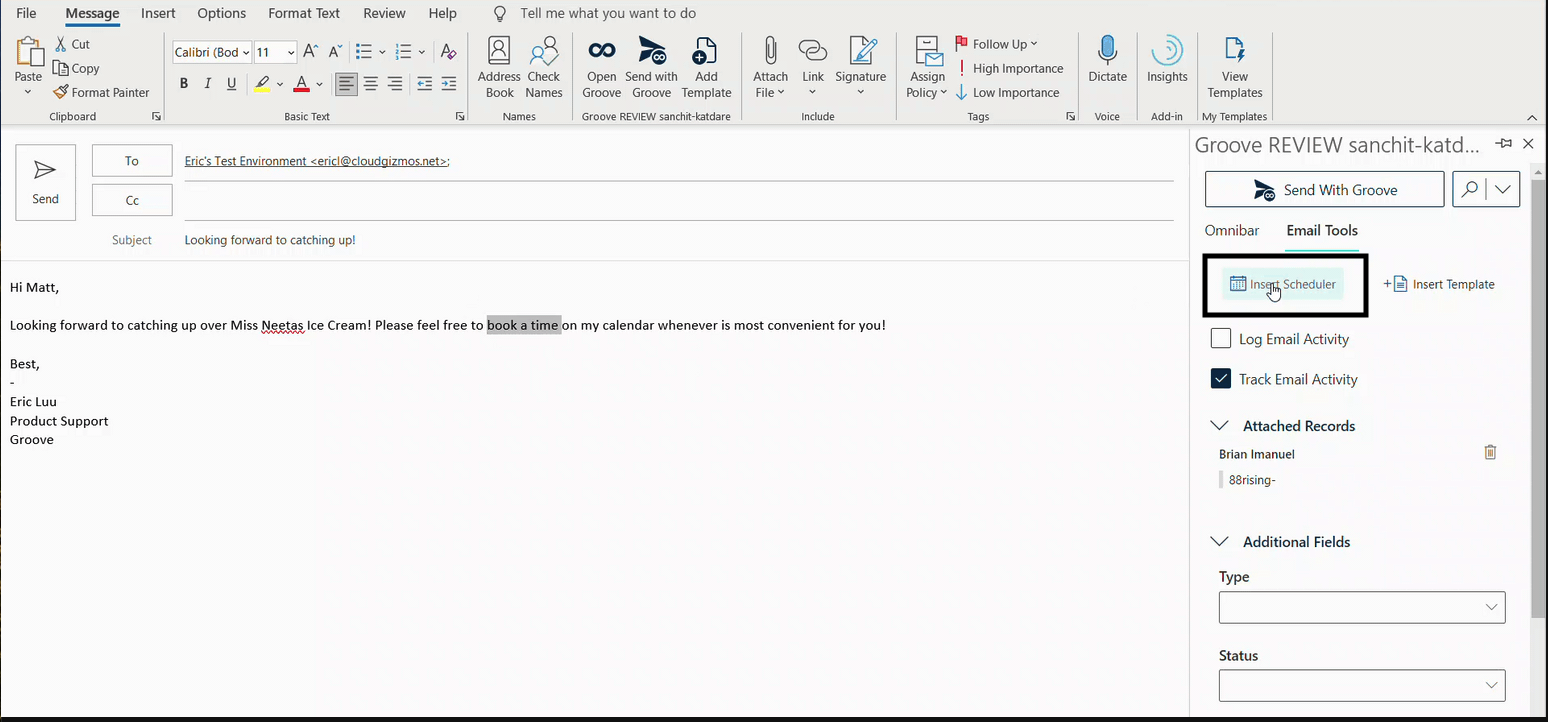Click the Format Painter tool

pyautogui.click(x=101, y=92)
